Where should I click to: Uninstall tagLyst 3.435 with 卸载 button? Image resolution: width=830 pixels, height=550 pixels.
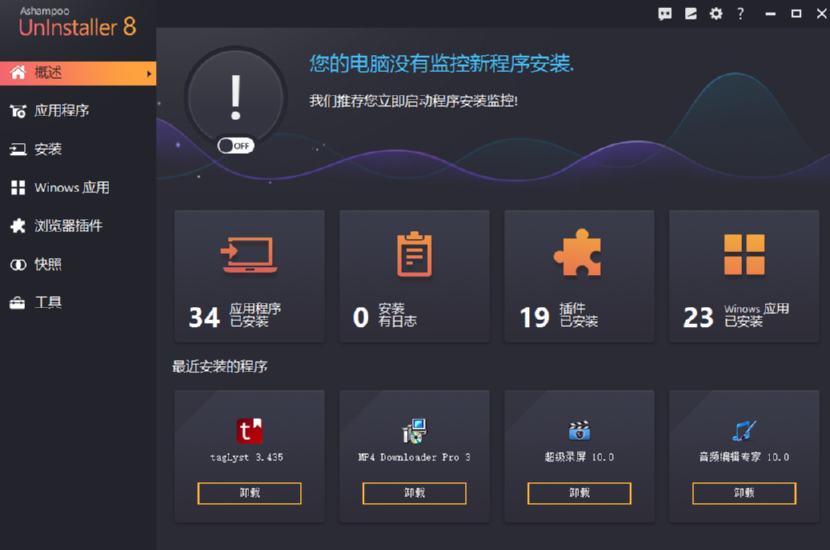(249, 493)
